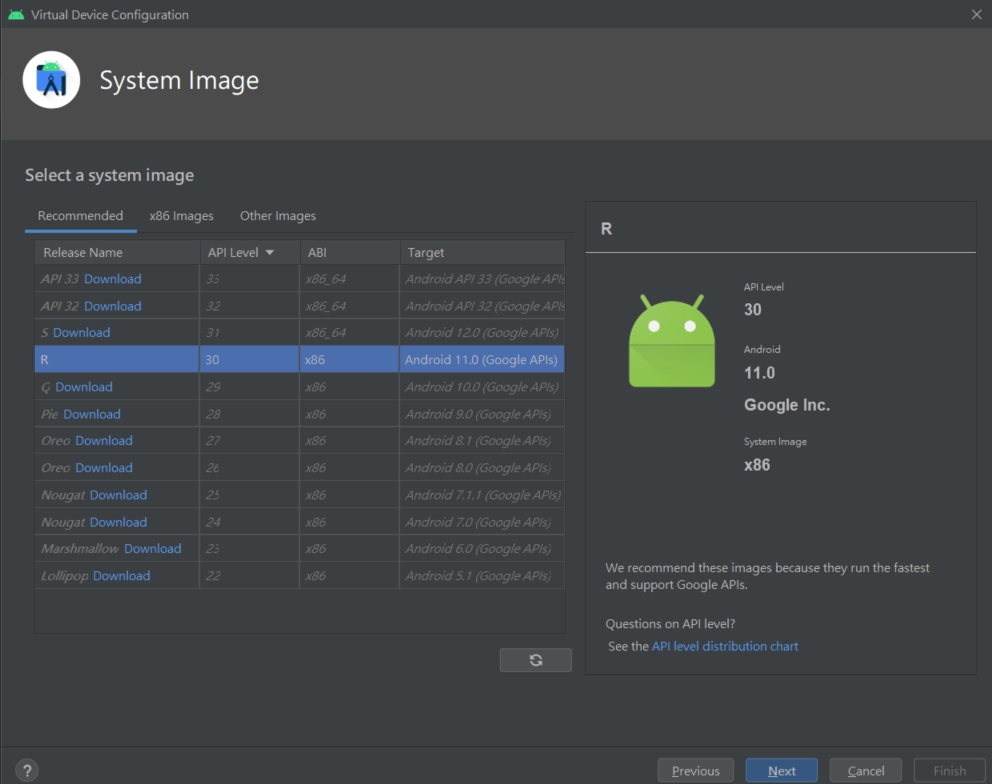The height and width of the screenshot is (784, 992).
Task: Go back with the Previous button
Action: click(695, 771)
